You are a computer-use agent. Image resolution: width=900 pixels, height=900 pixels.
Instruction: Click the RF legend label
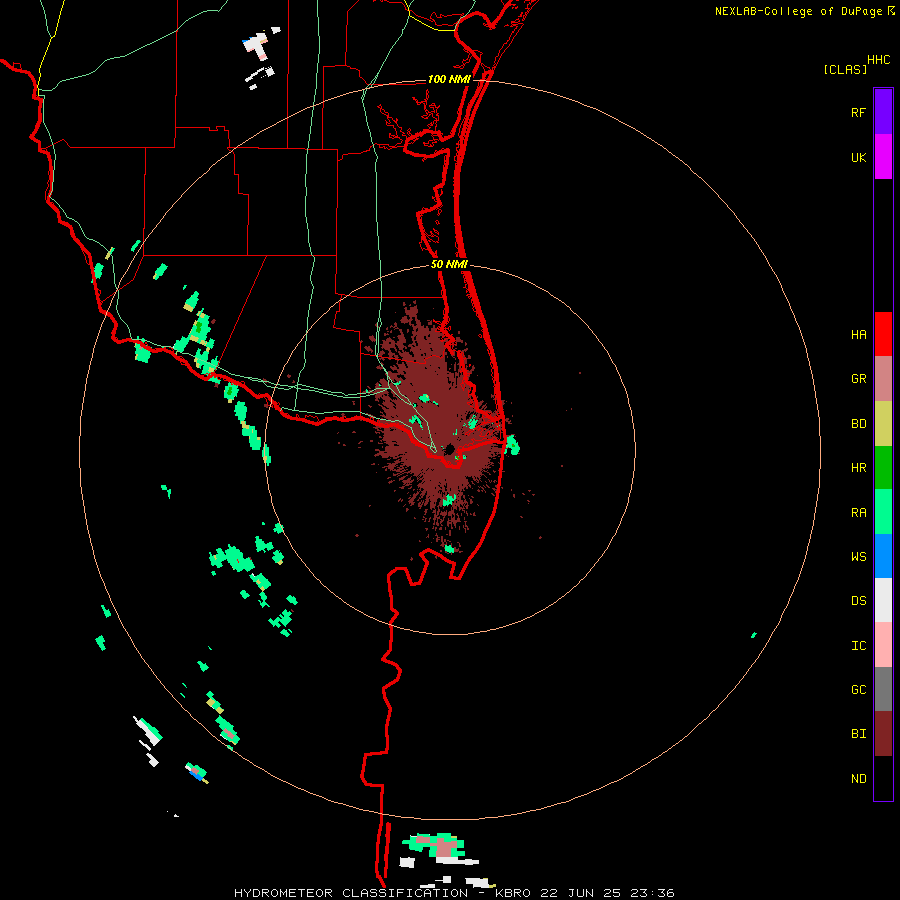(858, 112)
